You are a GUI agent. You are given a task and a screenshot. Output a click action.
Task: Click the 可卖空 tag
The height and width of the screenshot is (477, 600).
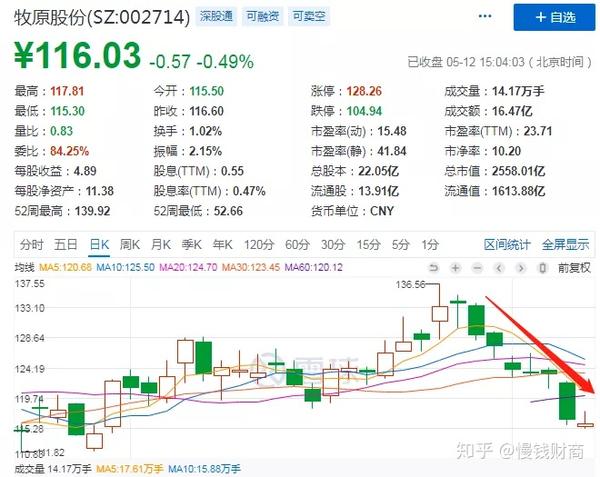click(x=309, y=16)
